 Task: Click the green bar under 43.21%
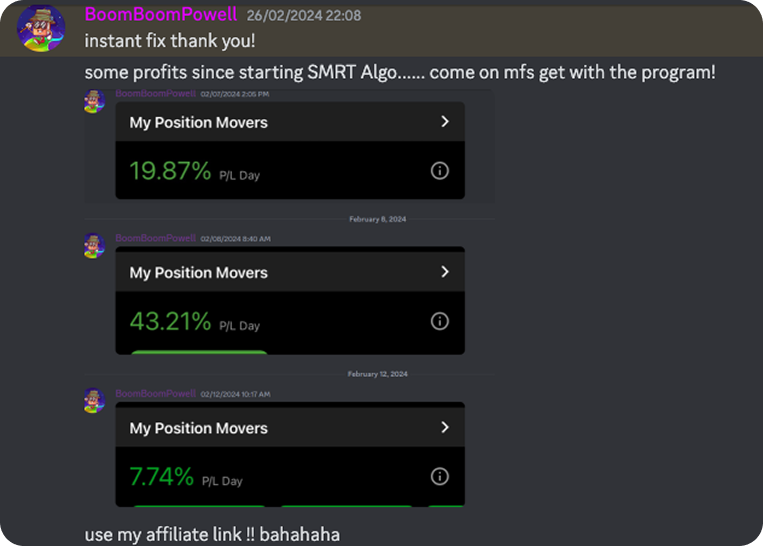[199, 352]
